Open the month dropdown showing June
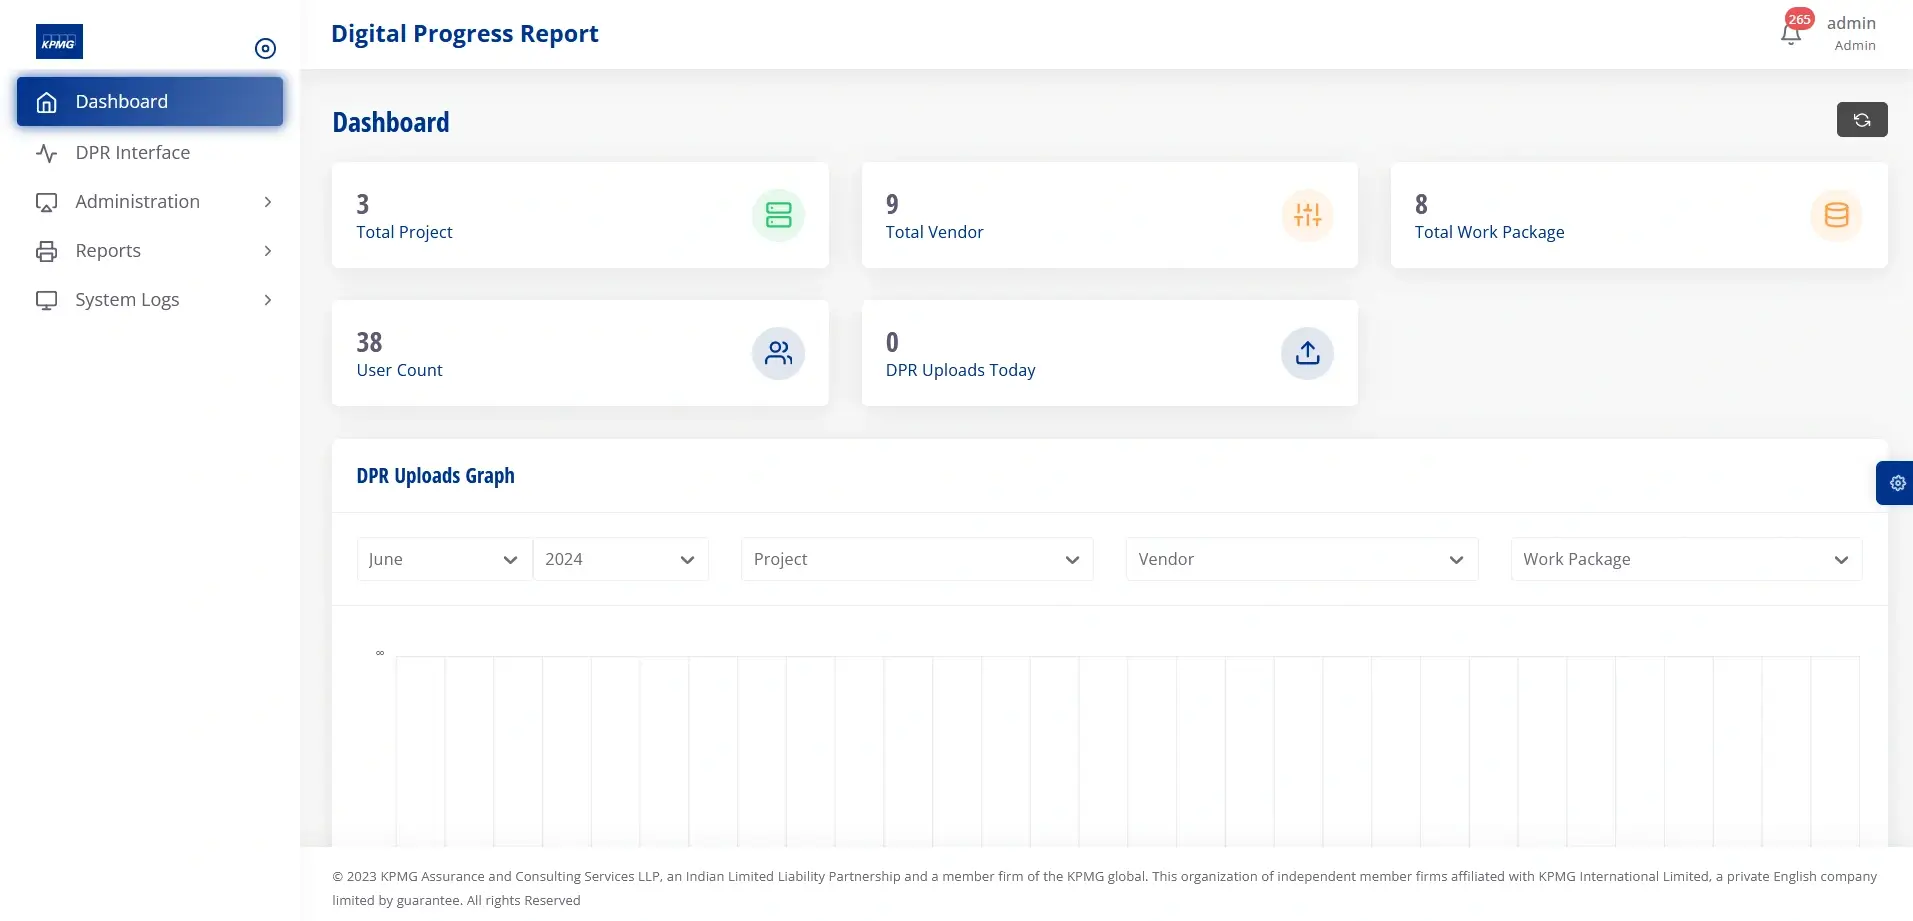This screenshot has height=921, width=1913. (x=443, y=559)
